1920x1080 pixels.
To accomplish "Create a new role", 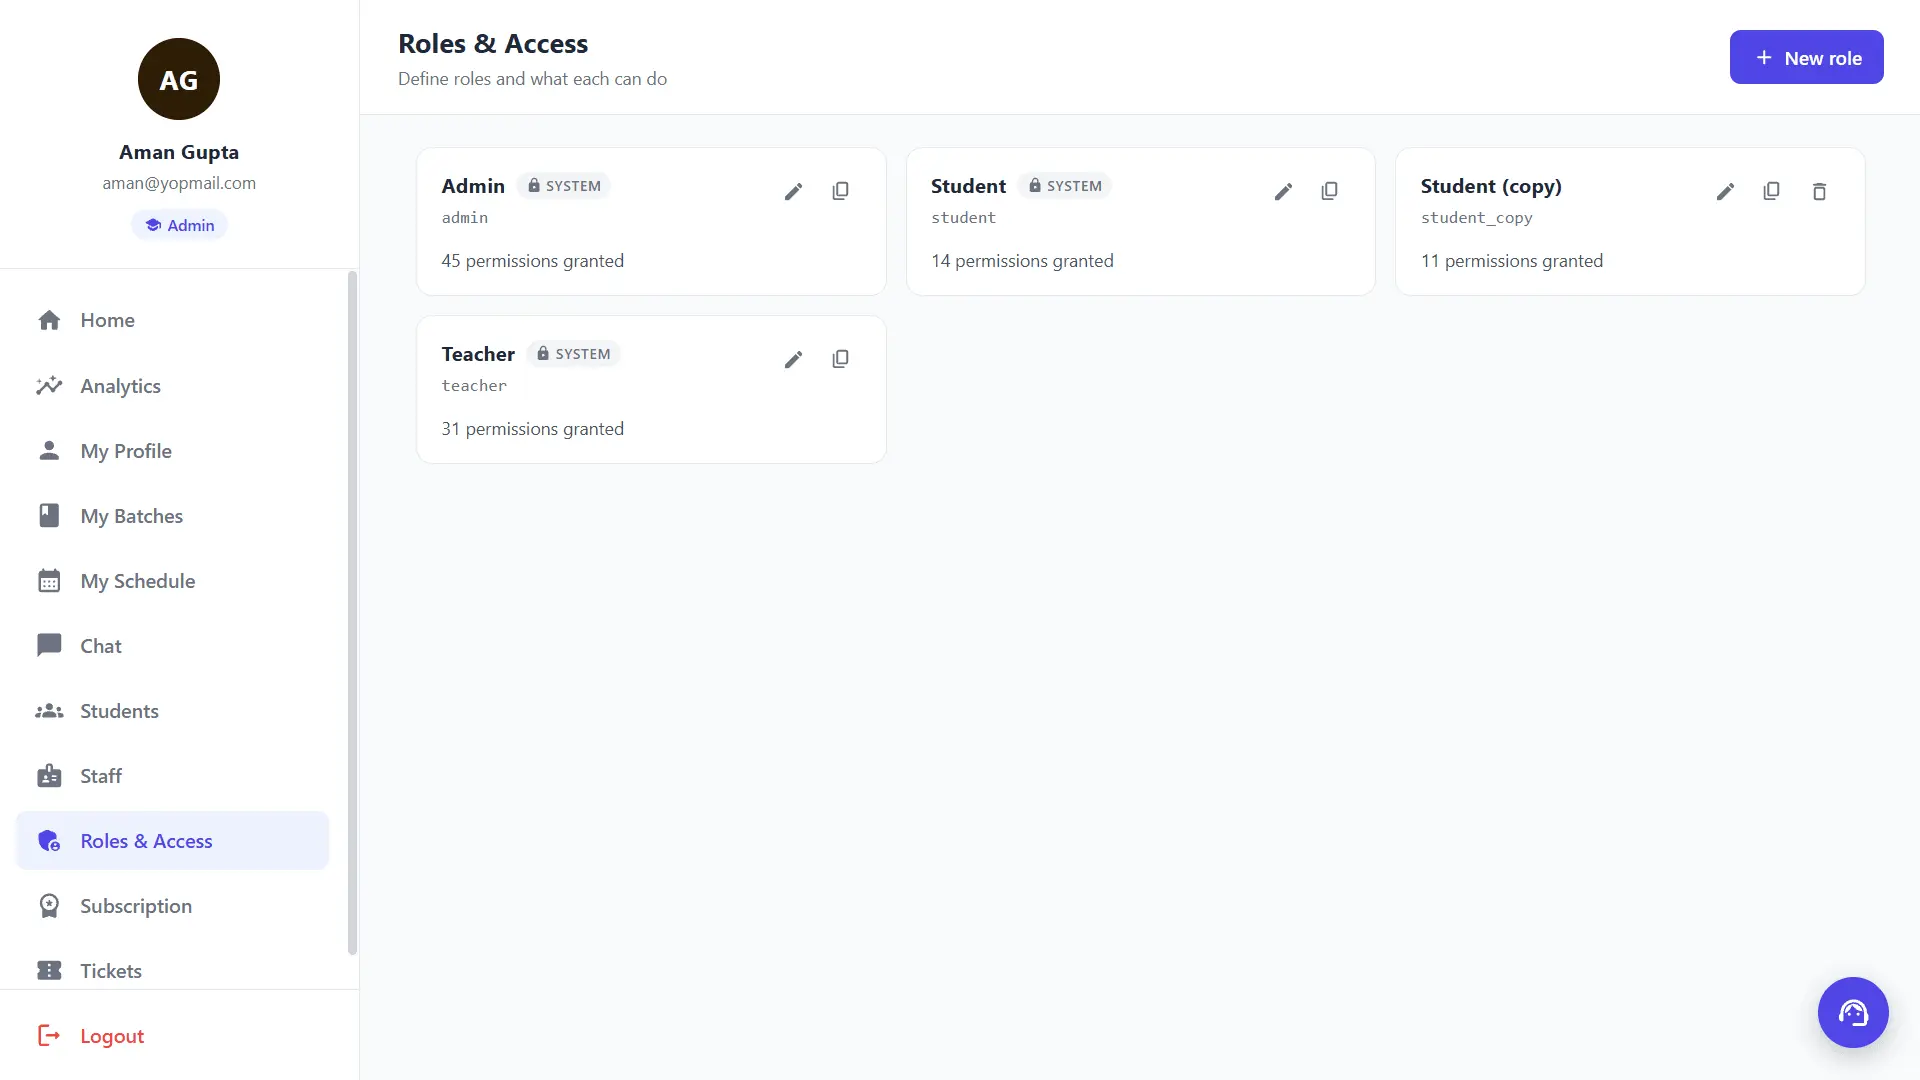I will 1806,57.
